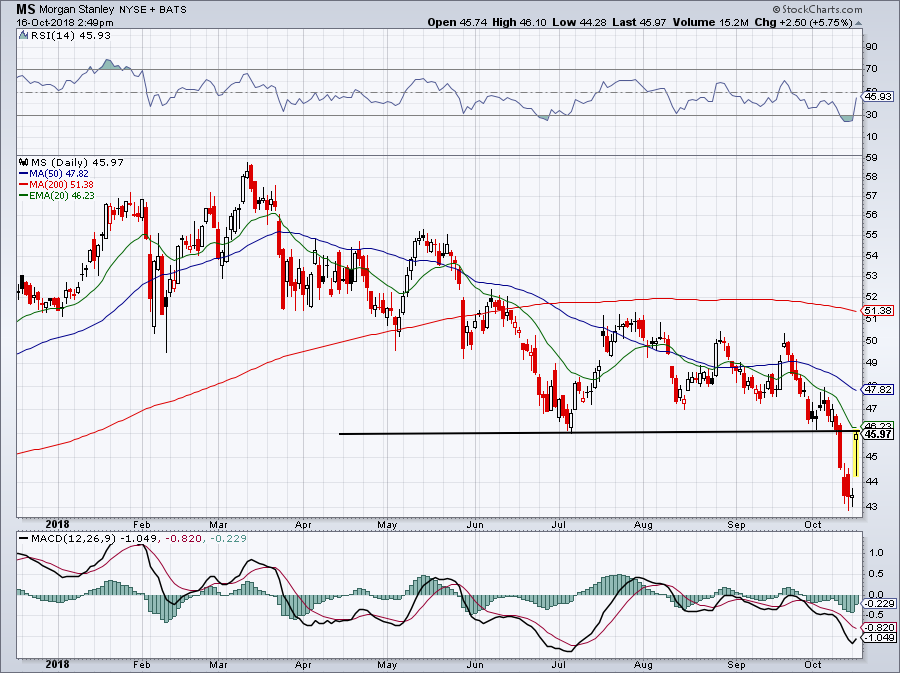
Task: Click the Feb label under the MACD panel
Action: [x=141, y=665]
